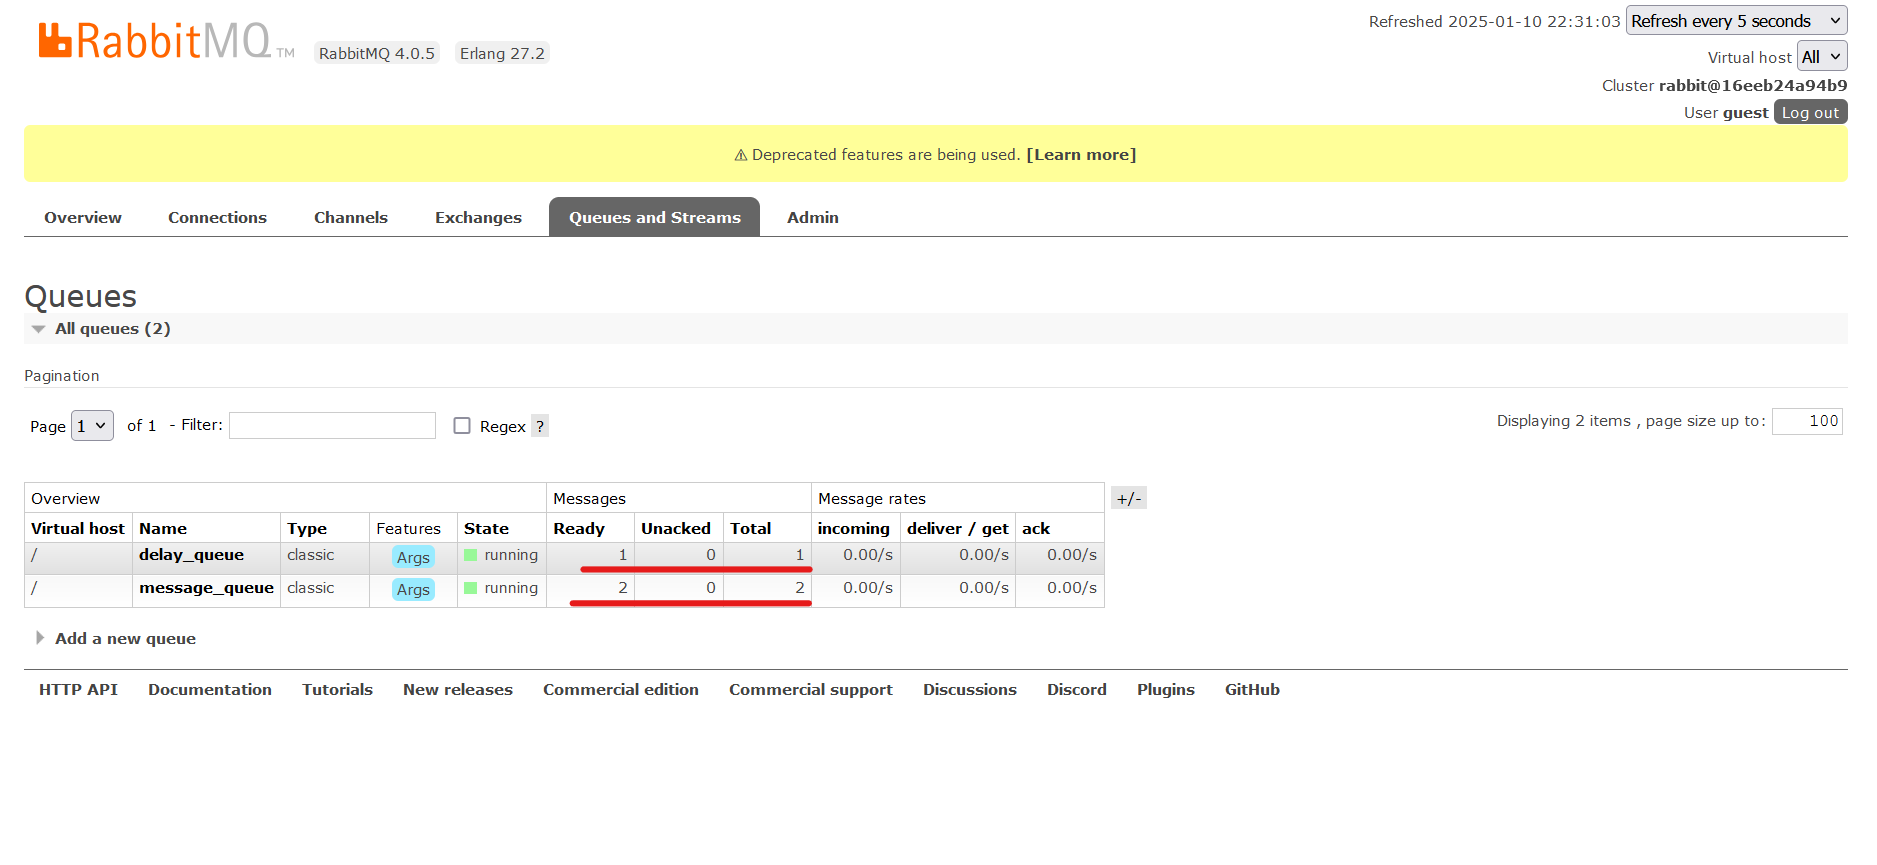
Task: Click the Log out button
Action: (1810, 112)
